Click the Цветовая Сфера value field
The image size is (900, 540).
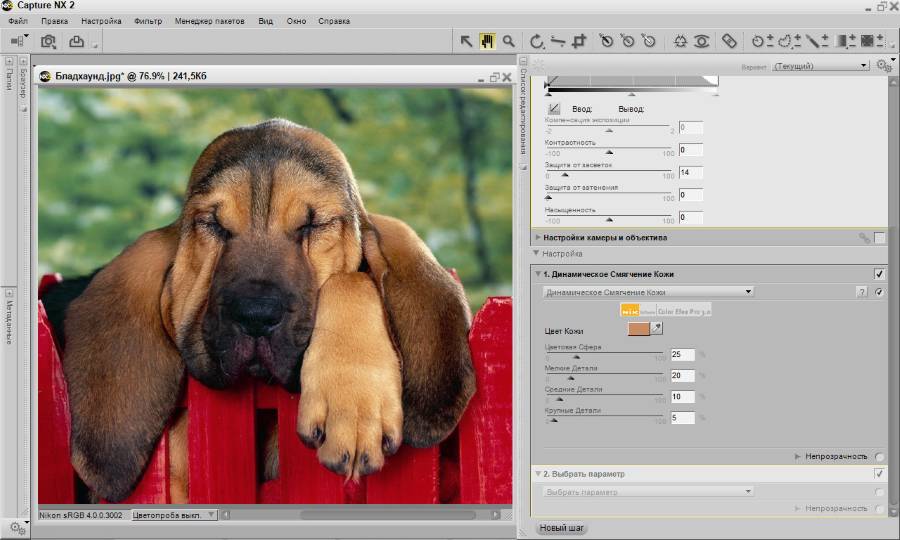click(x=682, y=355)
